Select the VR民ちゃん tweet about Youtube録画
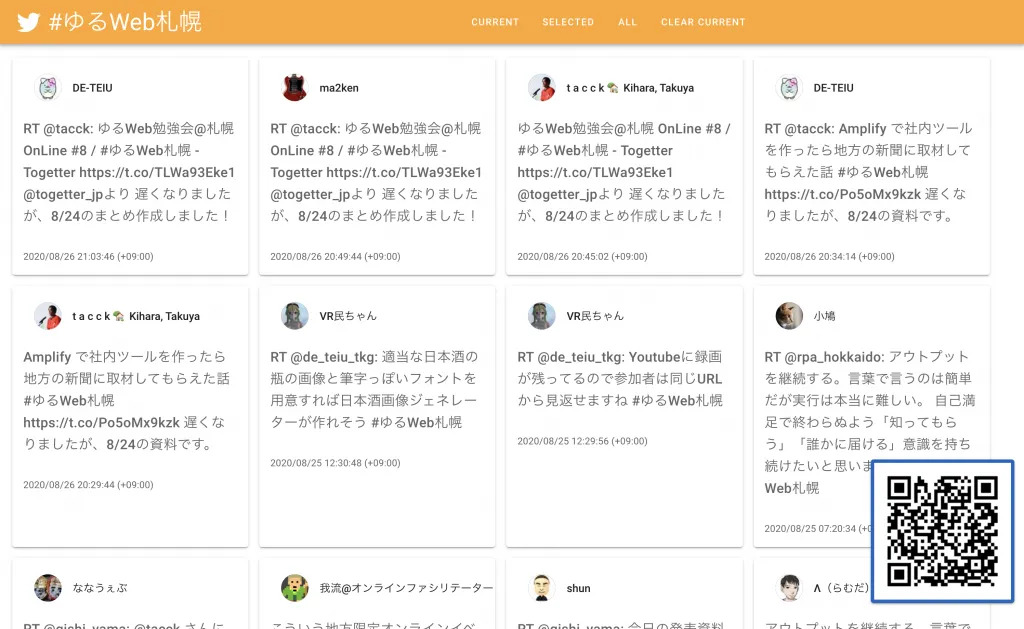1024x629 pixels. [x=623, y=378]
